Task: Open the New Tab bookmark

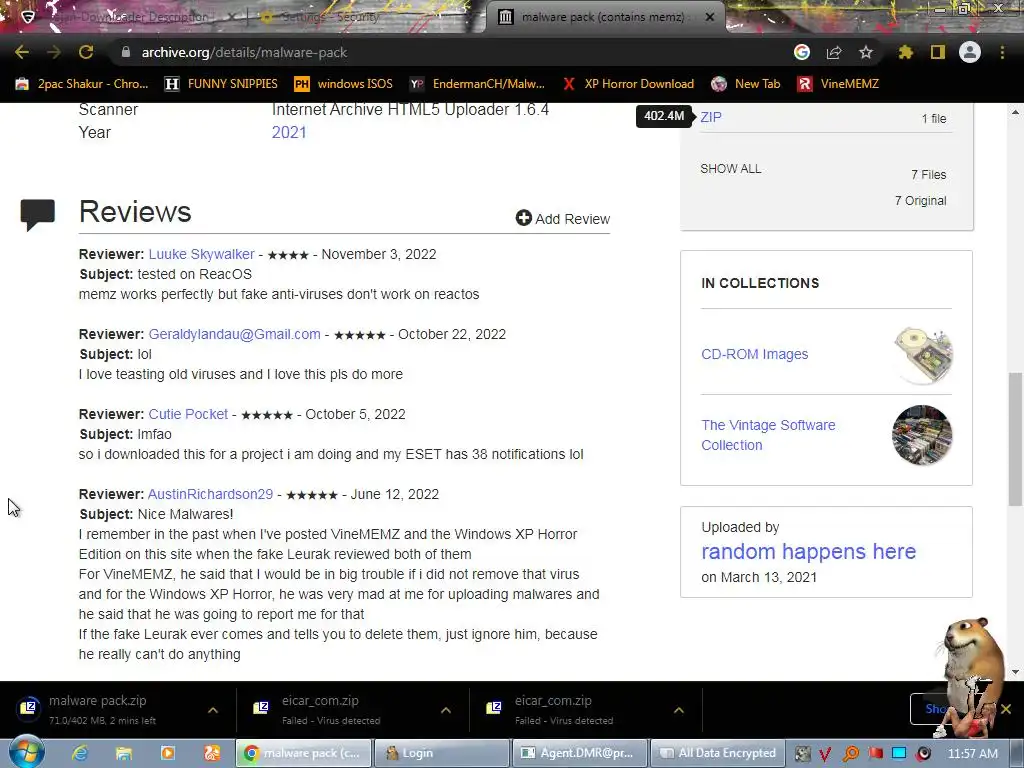Action: click(746, 84)
